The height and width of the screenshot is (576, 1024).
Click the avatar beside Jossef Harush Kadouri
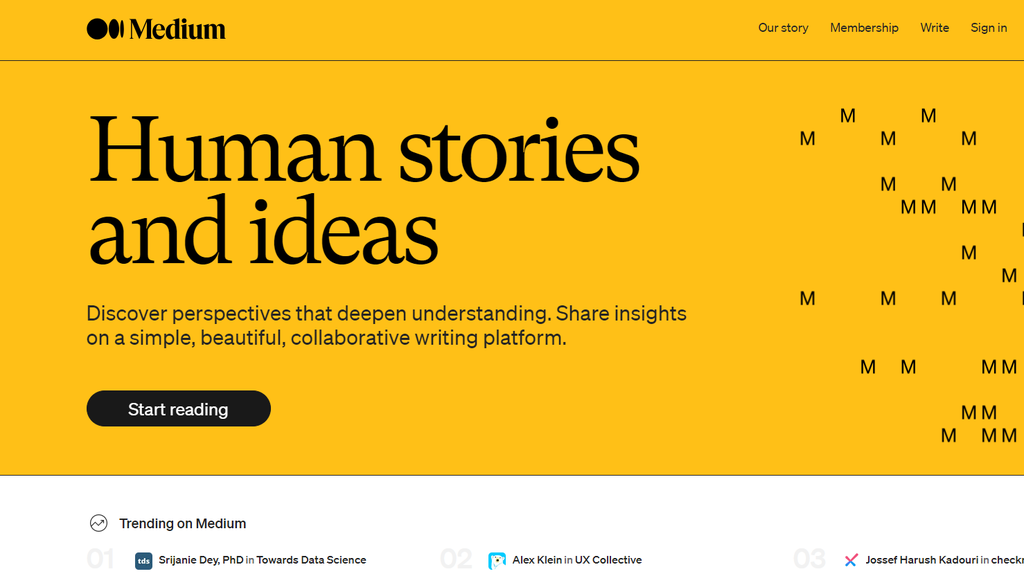(x=851, y=560)
